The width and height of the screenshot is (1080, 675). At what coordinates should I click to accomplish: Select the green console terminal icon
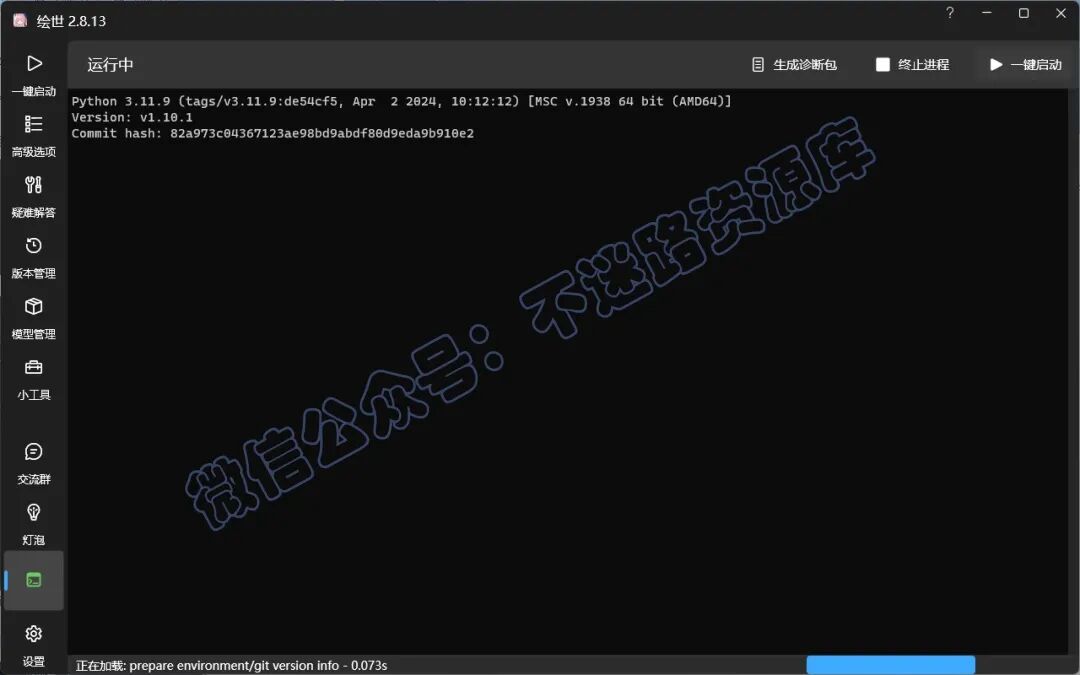(34, 580)
